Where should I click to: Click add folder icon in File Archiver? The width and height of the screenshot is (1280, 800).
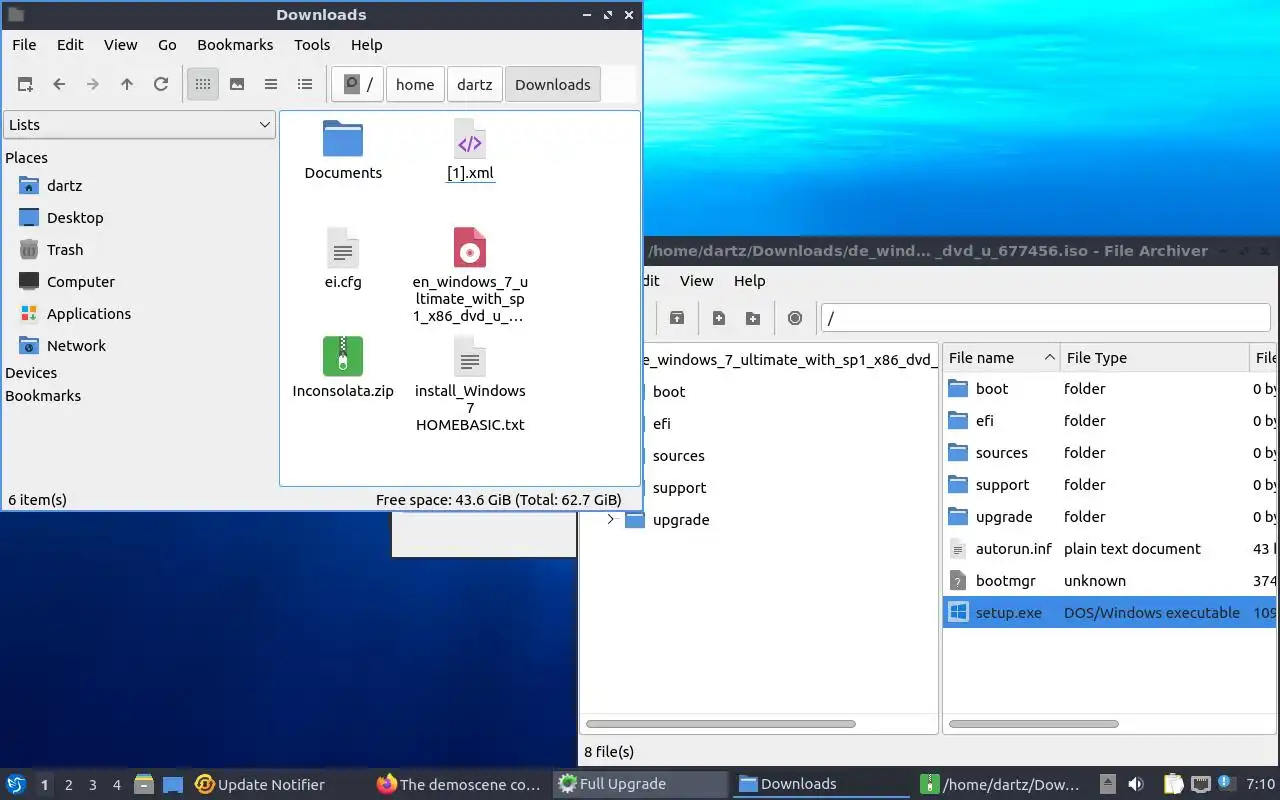753,318
